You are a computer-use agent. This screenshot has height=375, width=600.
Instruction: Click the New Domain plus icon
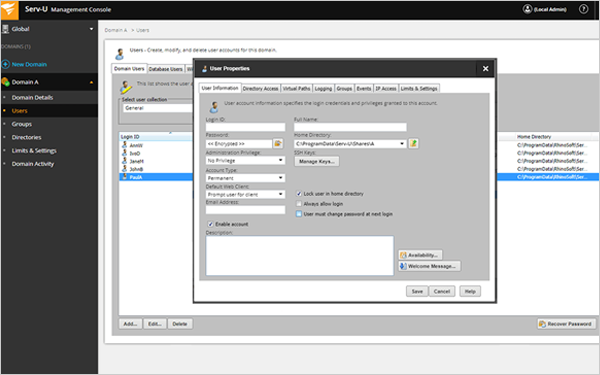pos(6,64)
